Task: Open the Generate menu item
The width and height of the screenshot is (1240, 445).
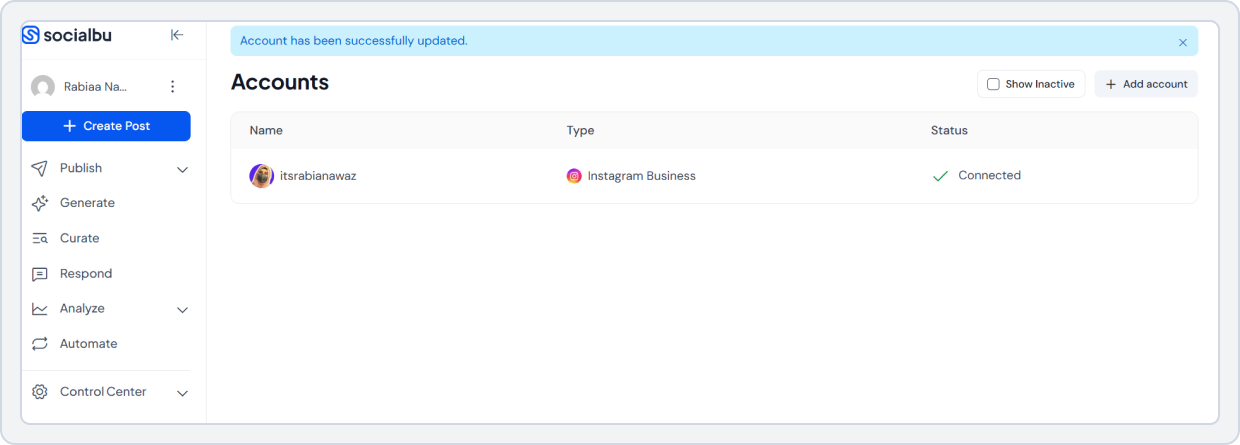Action: pos(87,203)
